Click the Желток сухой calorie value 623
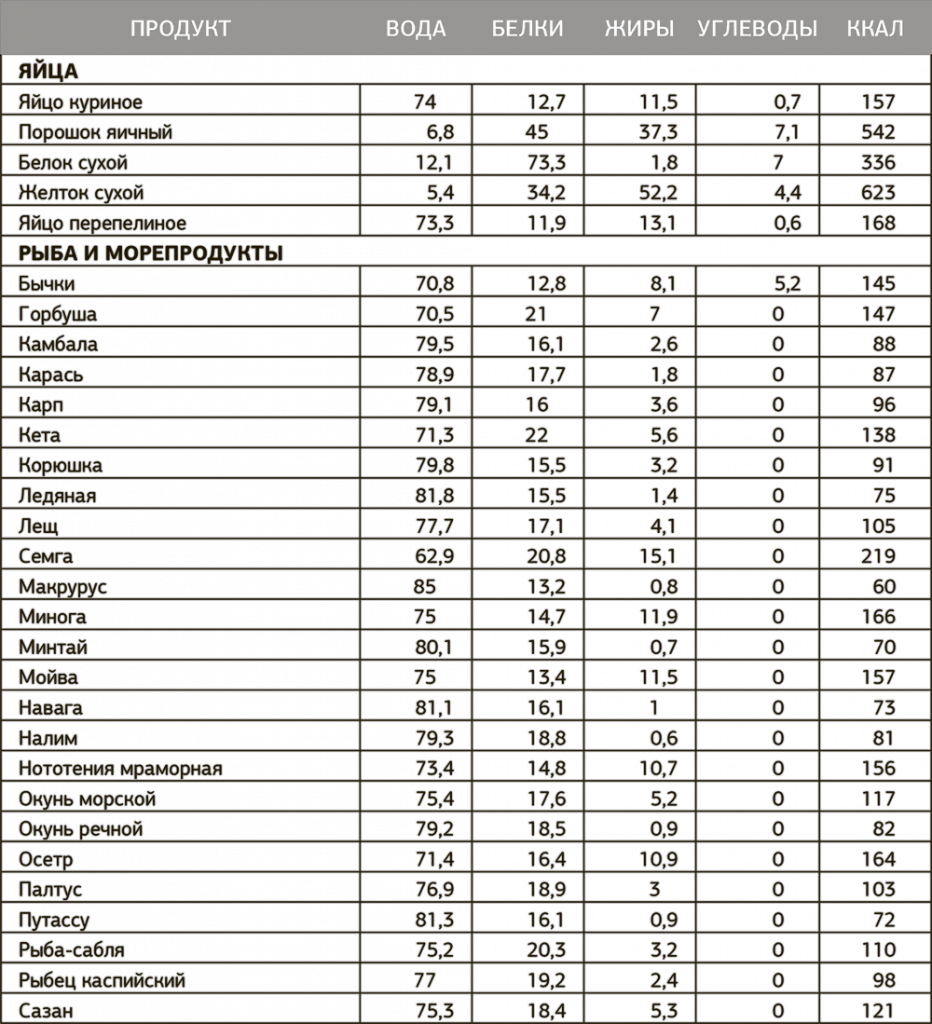Image resolution: width=932 pixels, height=1024 pixels. (877, 192)
